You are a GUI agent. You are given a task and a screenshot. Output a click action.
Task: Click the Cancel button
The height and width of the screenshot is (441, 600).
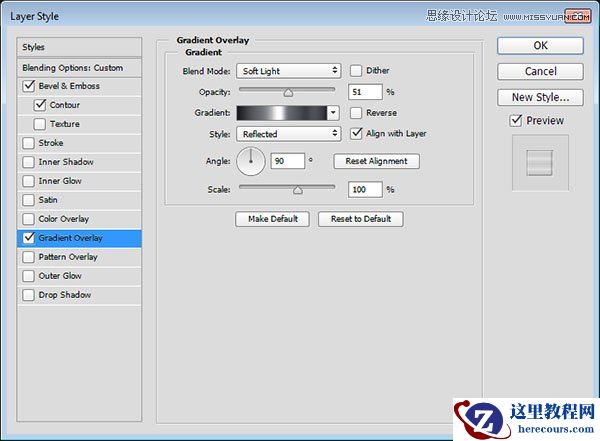[x=540, y=72]
